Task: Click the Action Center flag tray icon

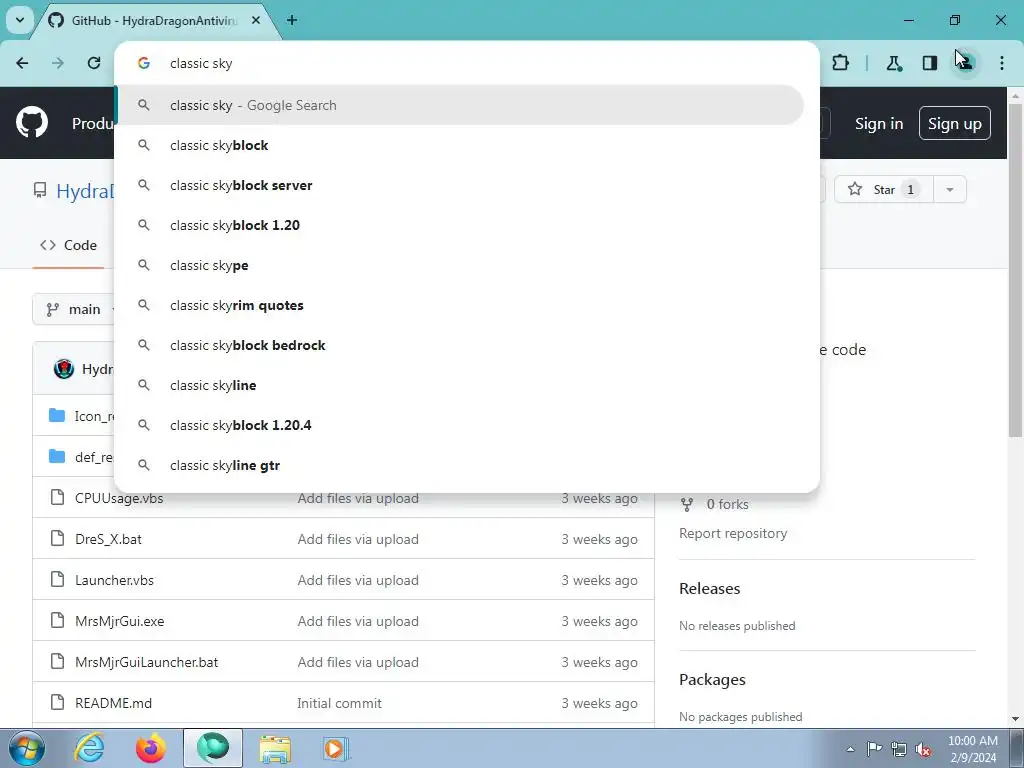Action: 874,749
